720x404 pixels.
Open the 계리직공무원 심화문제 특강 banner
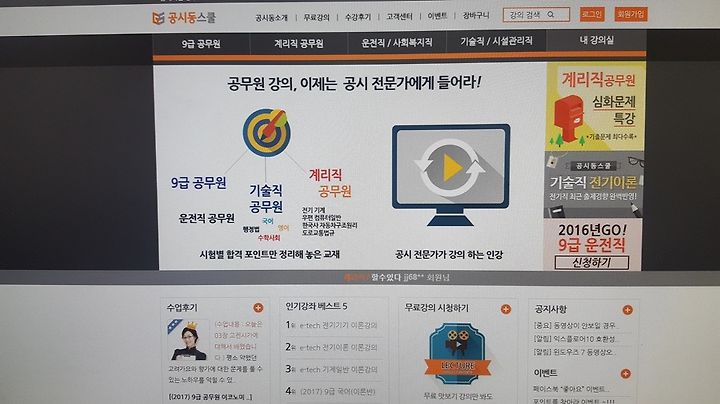[x=596, y=107]
